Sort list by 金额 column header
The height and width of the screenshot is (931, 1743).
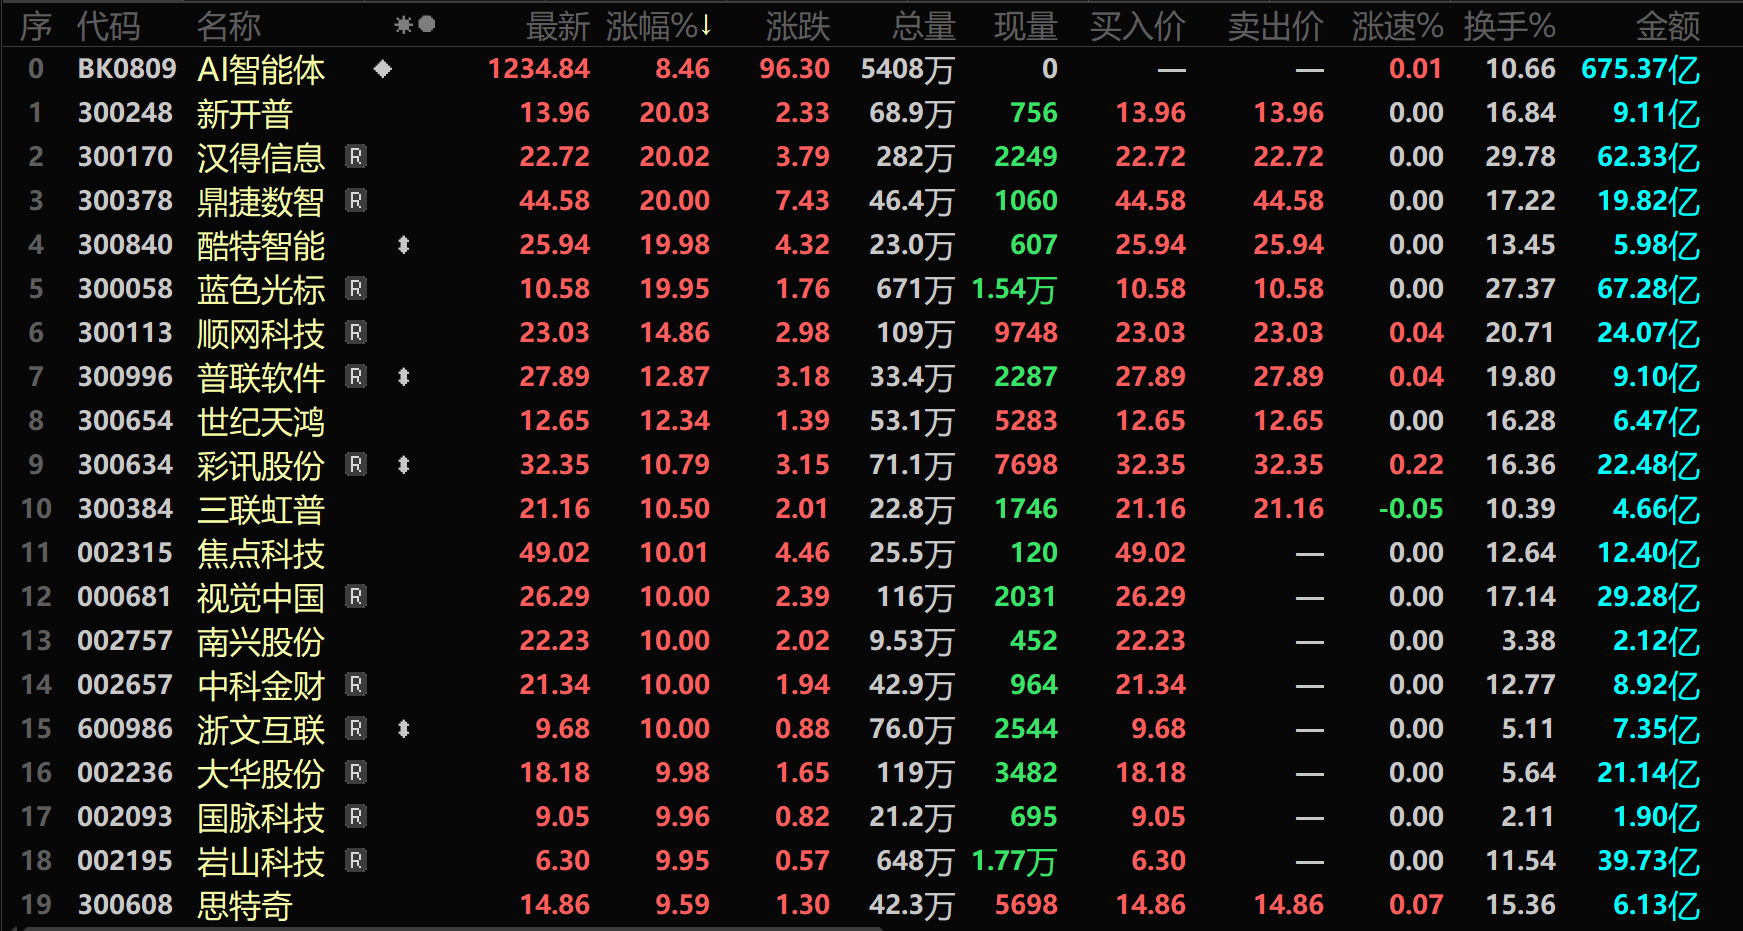point(1666,26)
